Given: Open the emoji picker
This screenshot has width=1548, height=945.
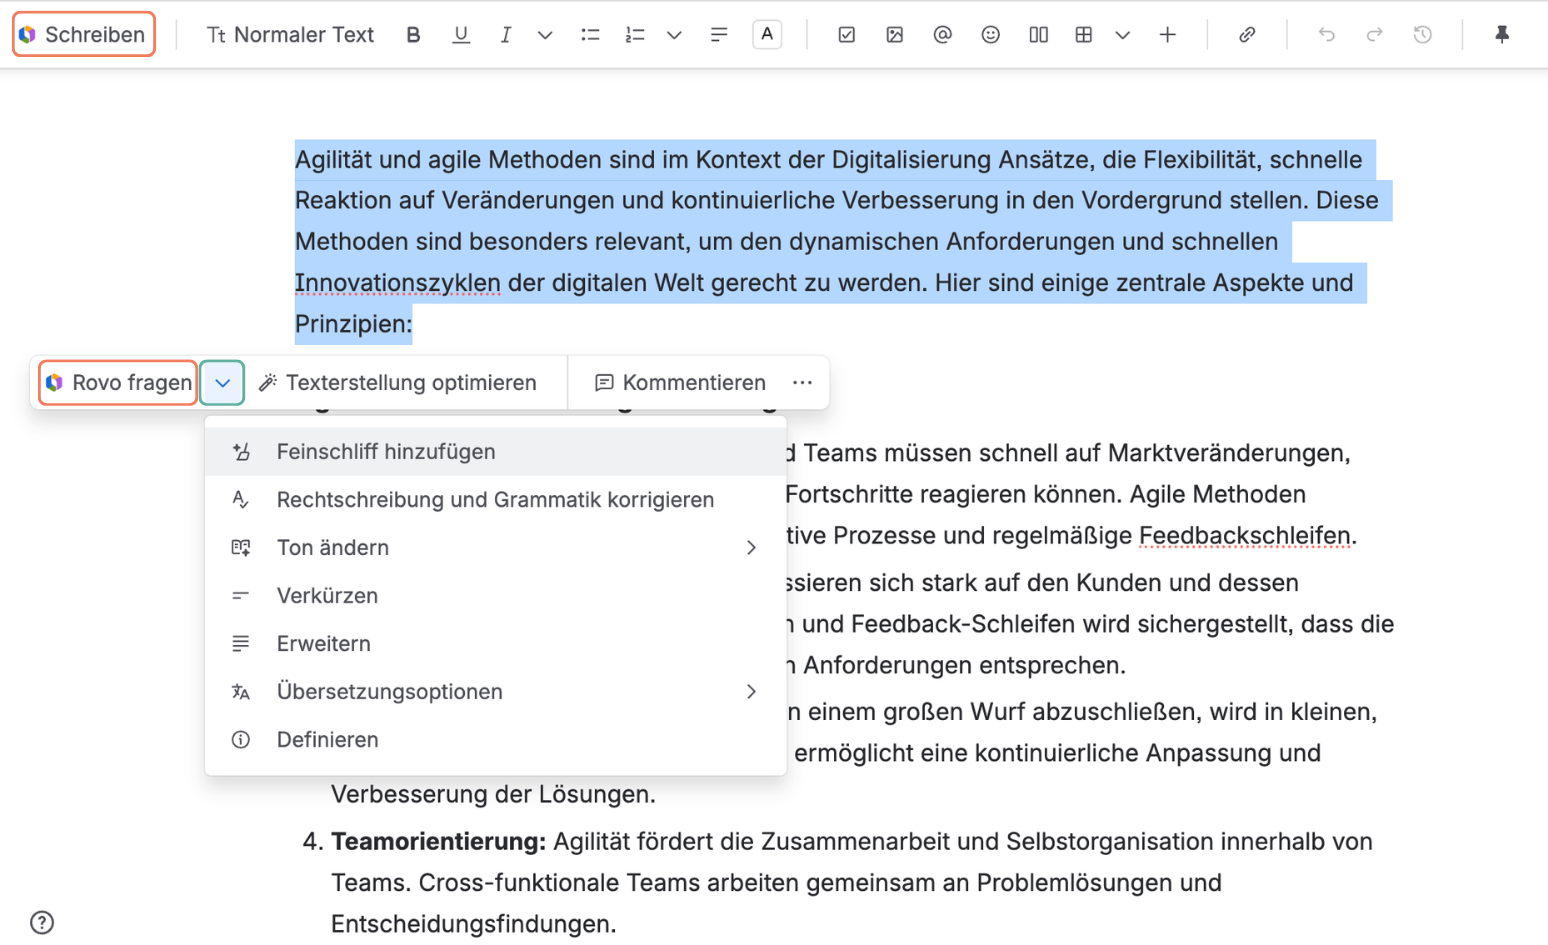Looking at the screenshot, I should [x=990, y=35].
